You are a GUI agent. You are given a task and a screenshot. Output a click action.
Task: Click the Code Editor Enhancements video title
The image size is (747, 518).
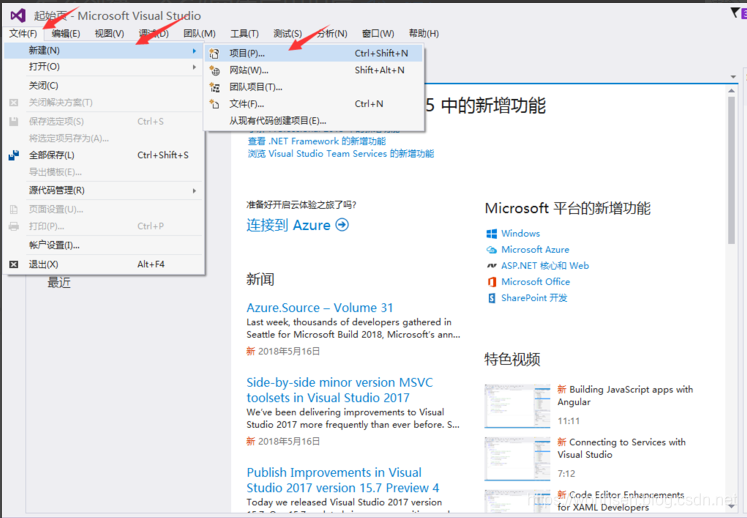[x=621, y=501]
